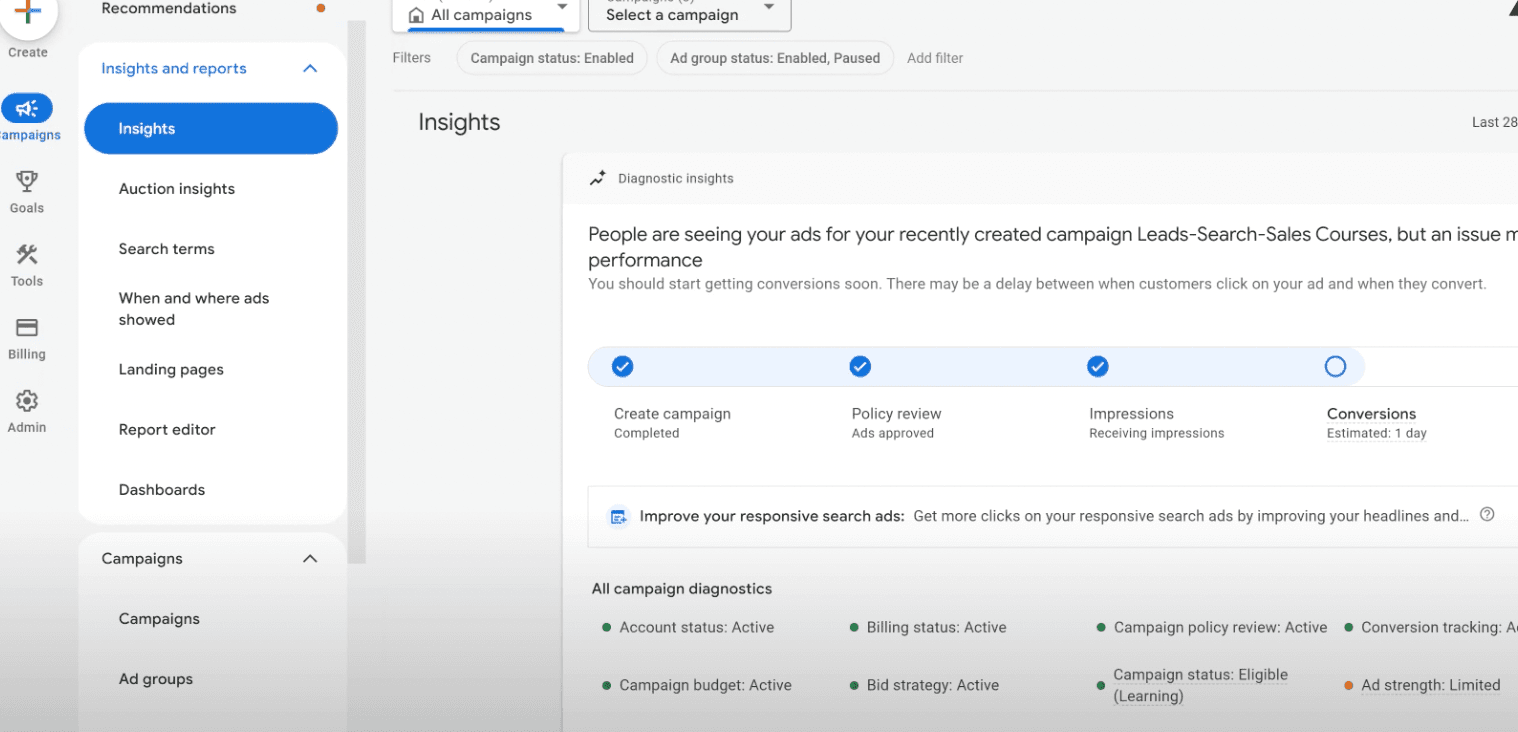Open the All campaigns dropdown
1518x732 pixels.
(485, 13)
